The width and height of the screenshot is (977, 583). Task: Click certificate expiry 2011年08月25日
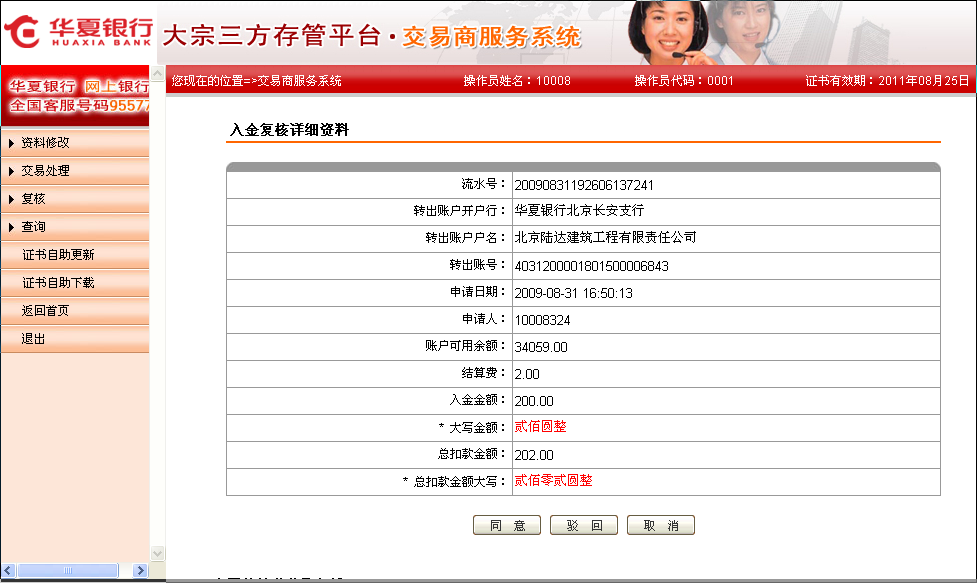[923, 81]
